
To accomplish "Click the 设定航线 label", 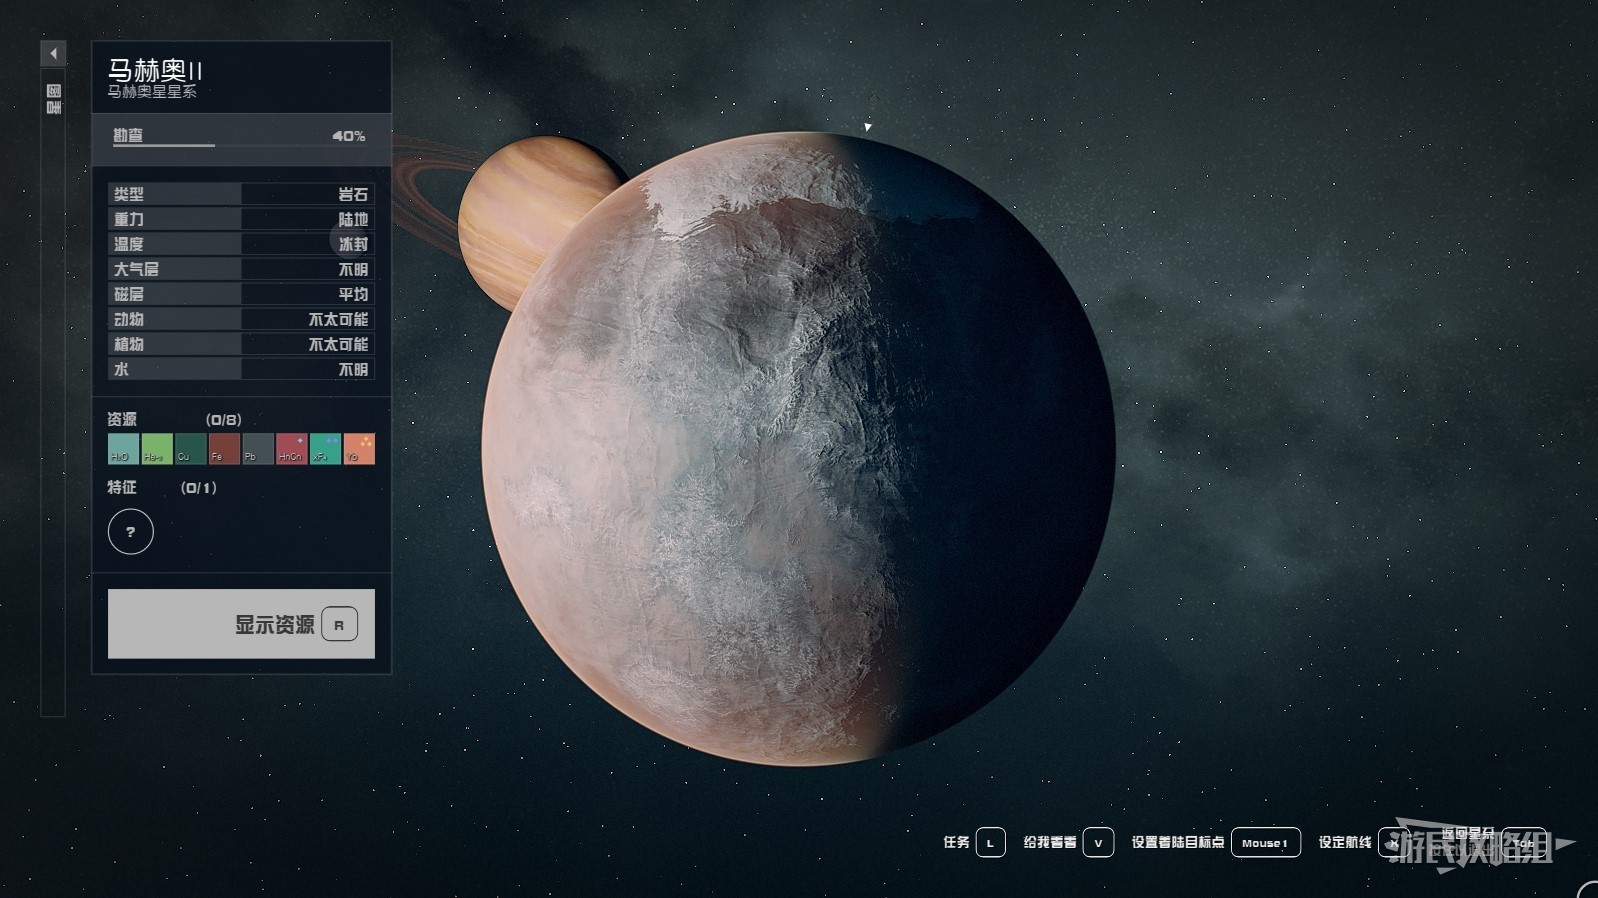I will click(1344, 842).
